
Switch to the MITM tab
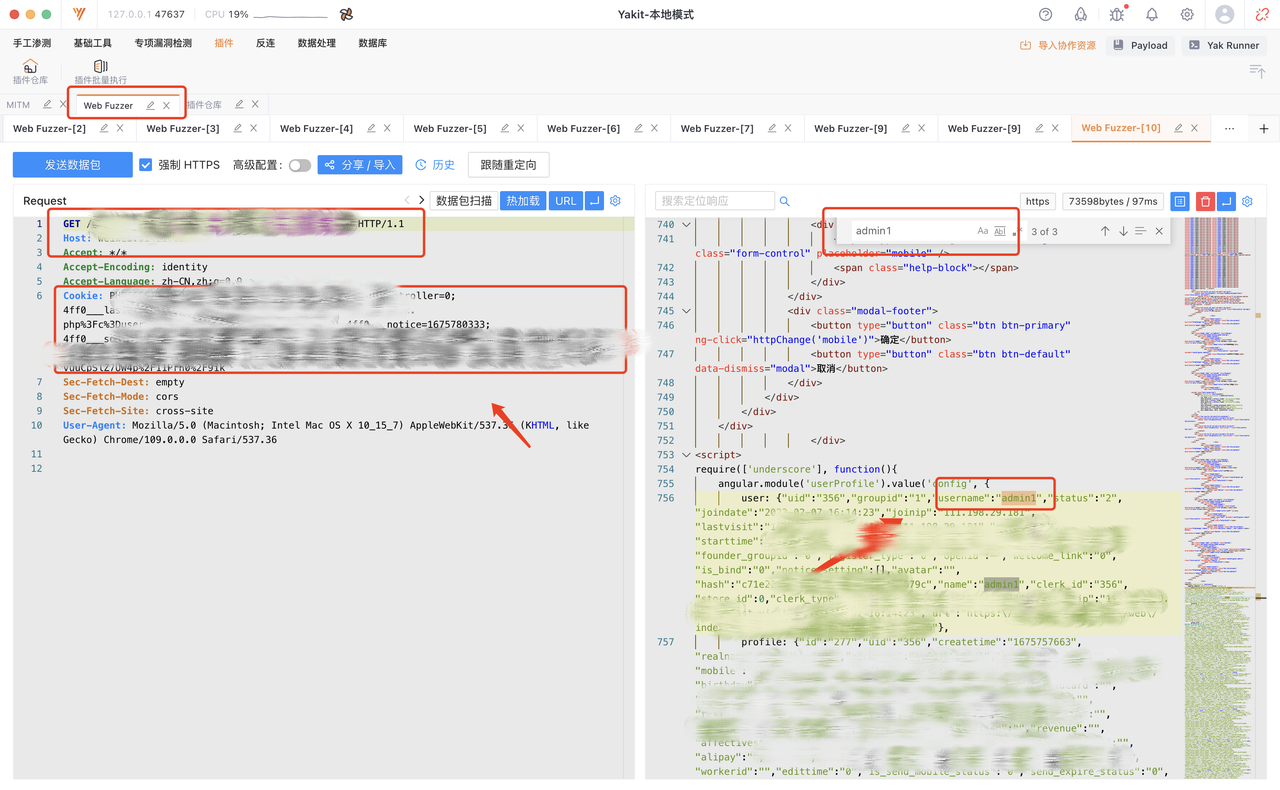pos(18,105)
